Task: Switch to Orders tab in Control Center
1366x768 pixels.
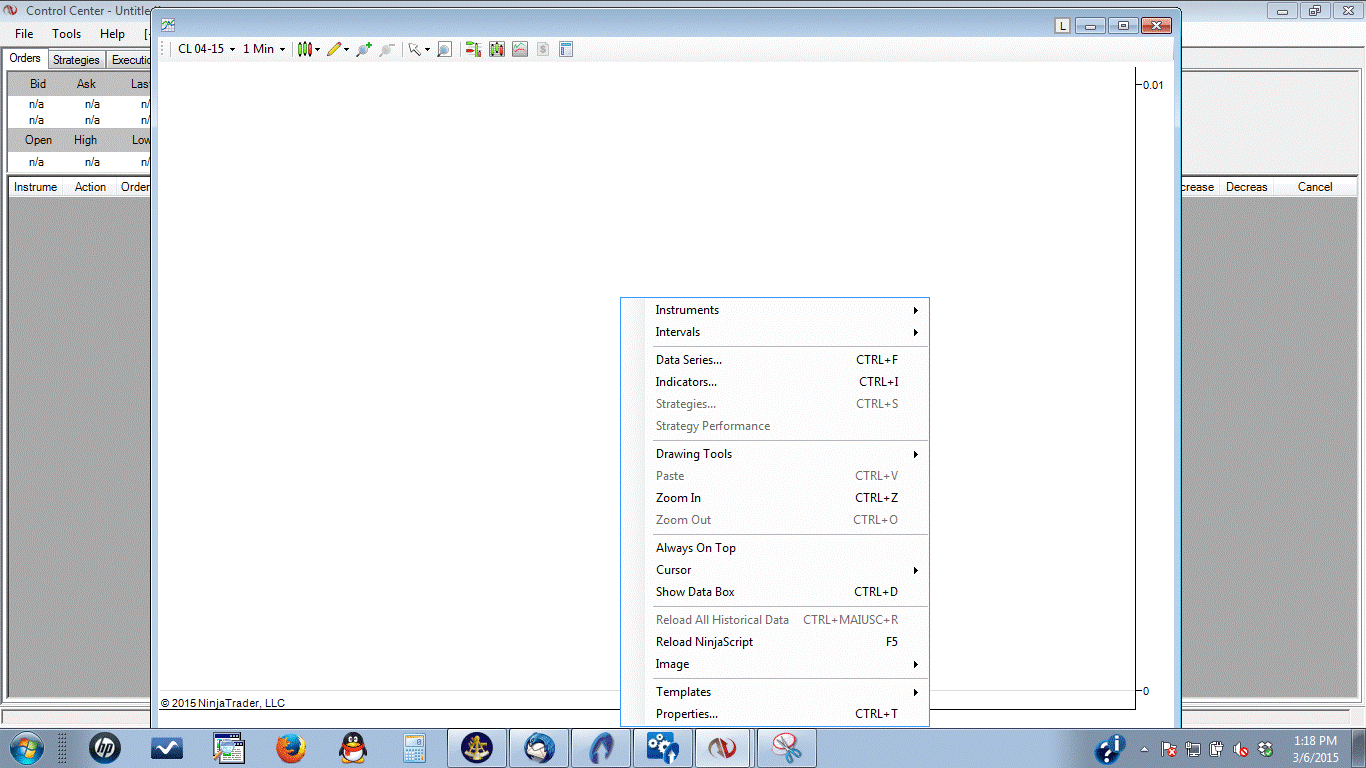Action: [x=25, y=59]
